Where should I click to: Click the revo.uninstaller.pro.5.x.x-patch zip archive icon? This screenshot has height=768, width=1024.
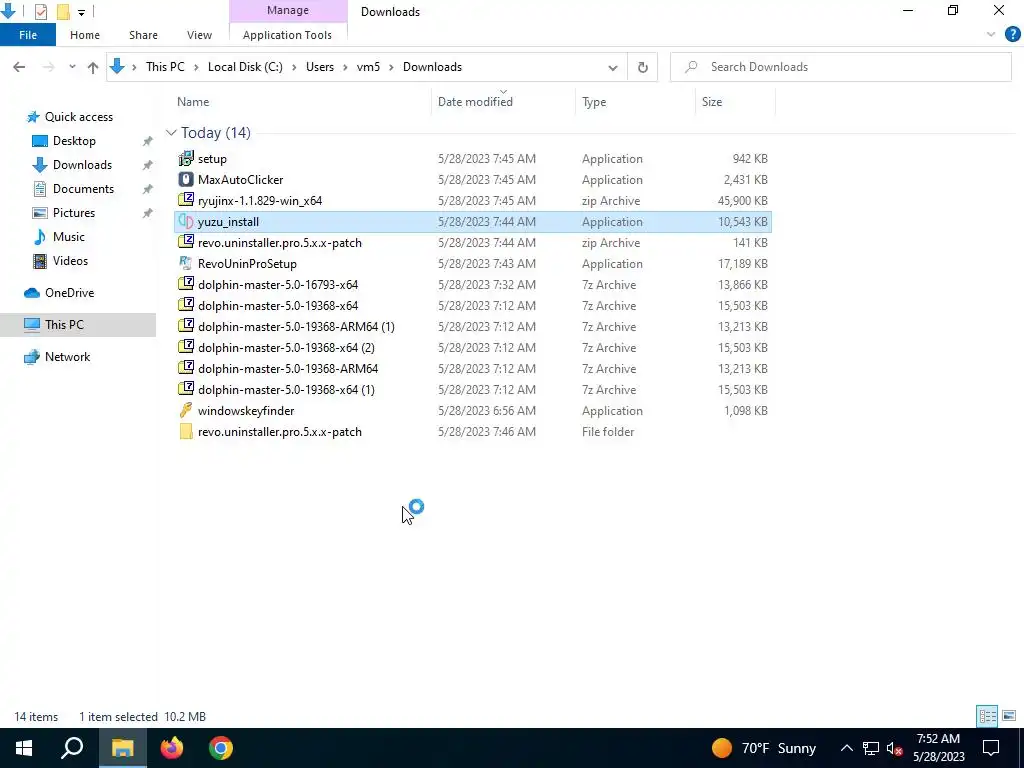(186, 242)
